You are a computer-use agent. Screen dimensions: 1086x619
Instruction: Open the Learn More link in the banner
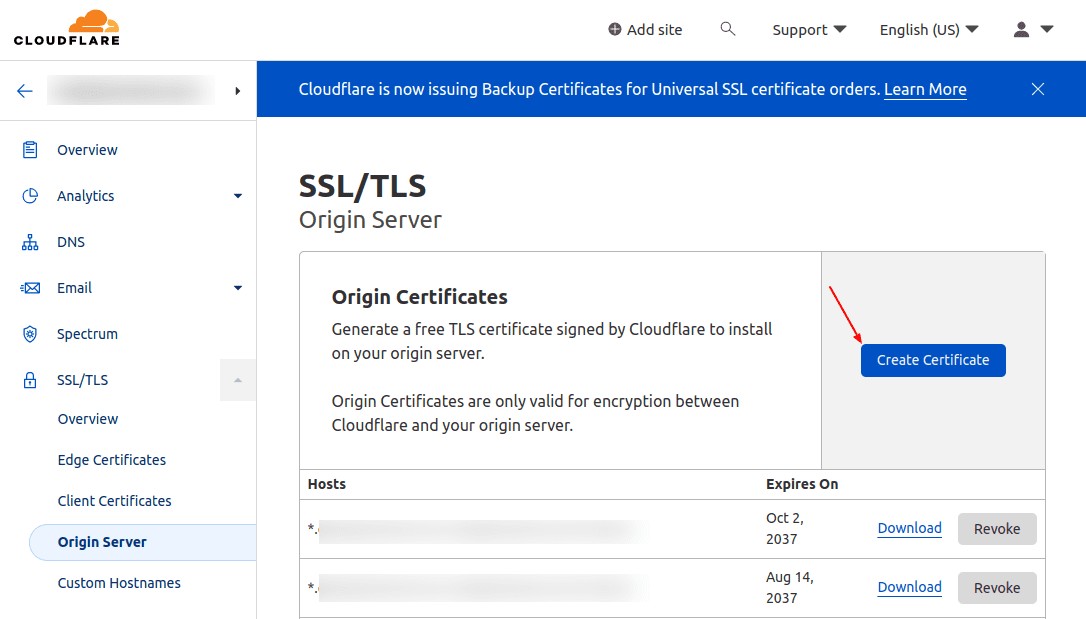(924, 89)
